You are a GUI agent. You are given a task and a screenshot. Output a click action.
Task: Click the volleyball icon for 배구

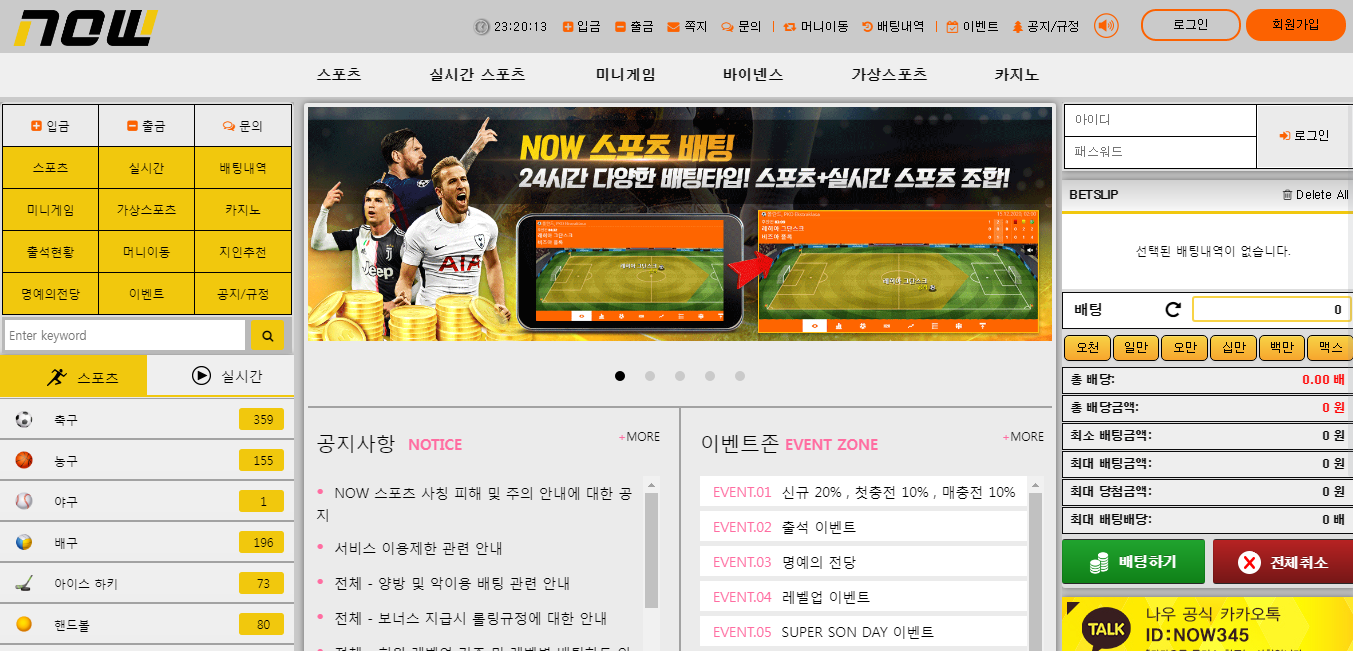pos(24,543)
